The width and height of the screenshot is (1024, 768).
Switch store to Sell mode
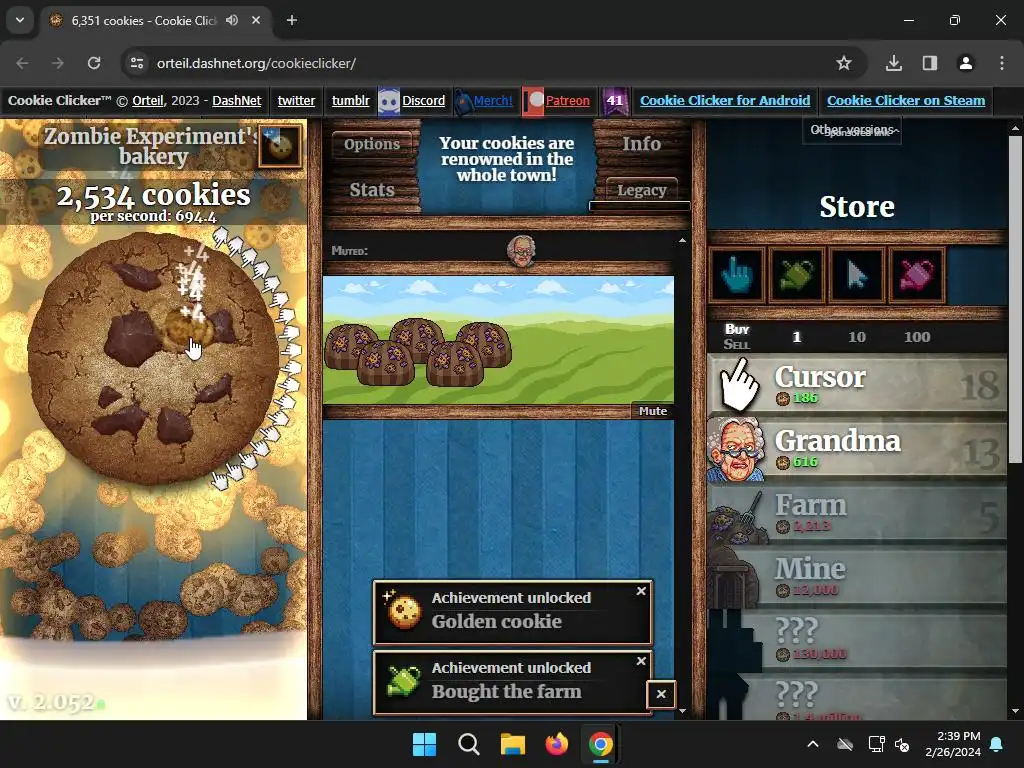coord(736,345)
